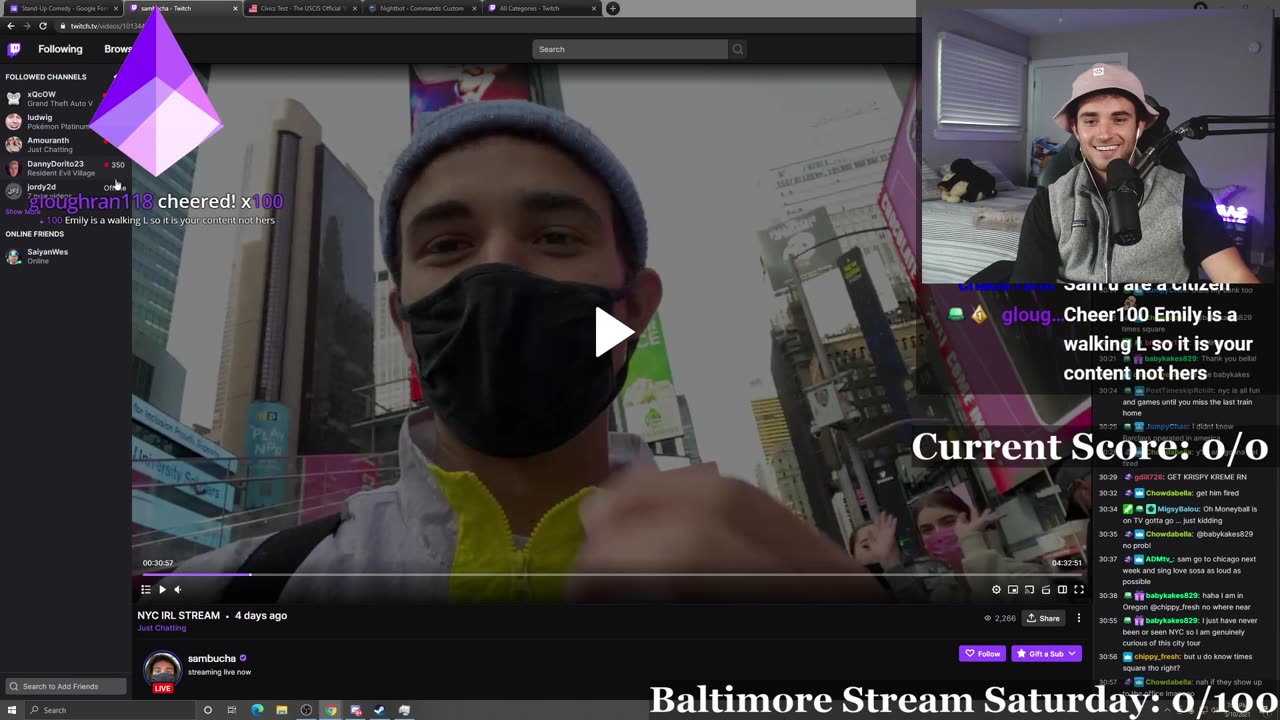Screen dimensions: 1280x720
Task: Click the Twitch search magnifier button
Action: pyautogui.click(x=738, y=49)
